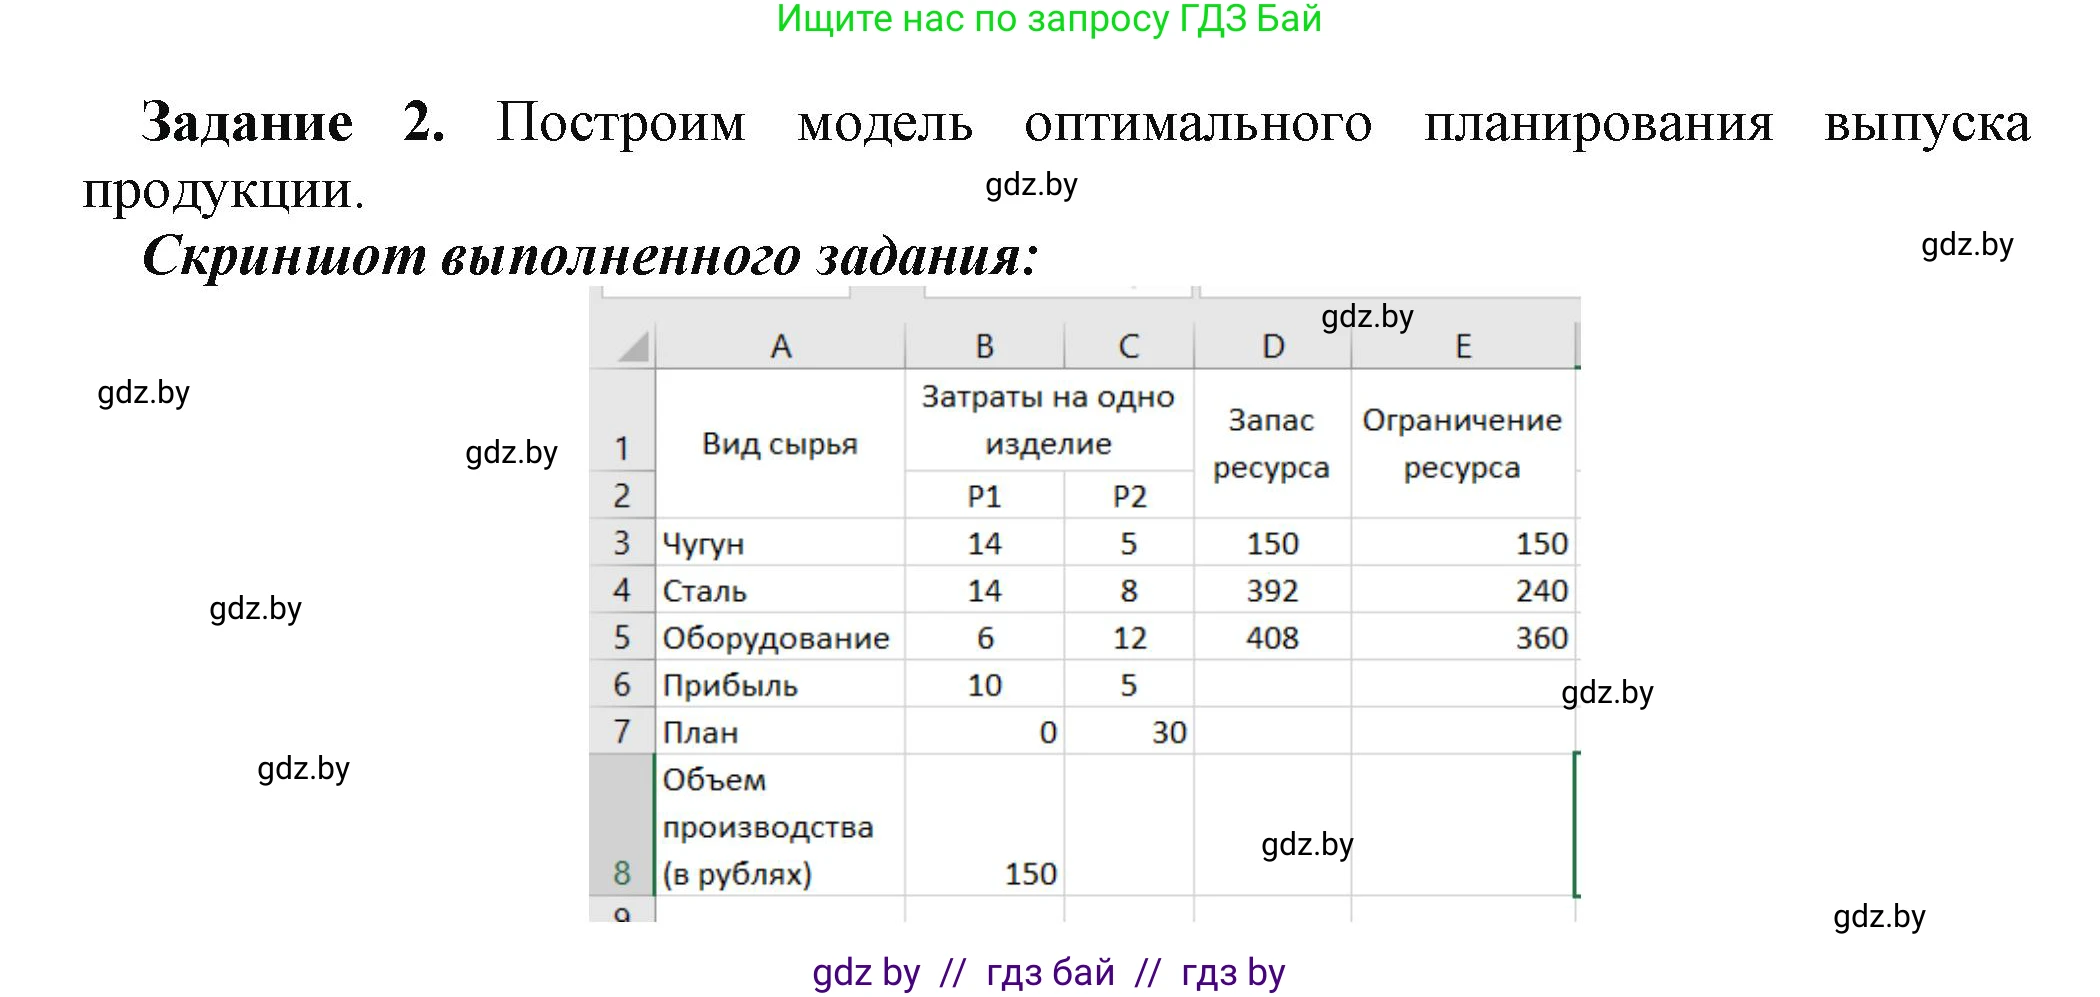Select column B header

point(985,346)
